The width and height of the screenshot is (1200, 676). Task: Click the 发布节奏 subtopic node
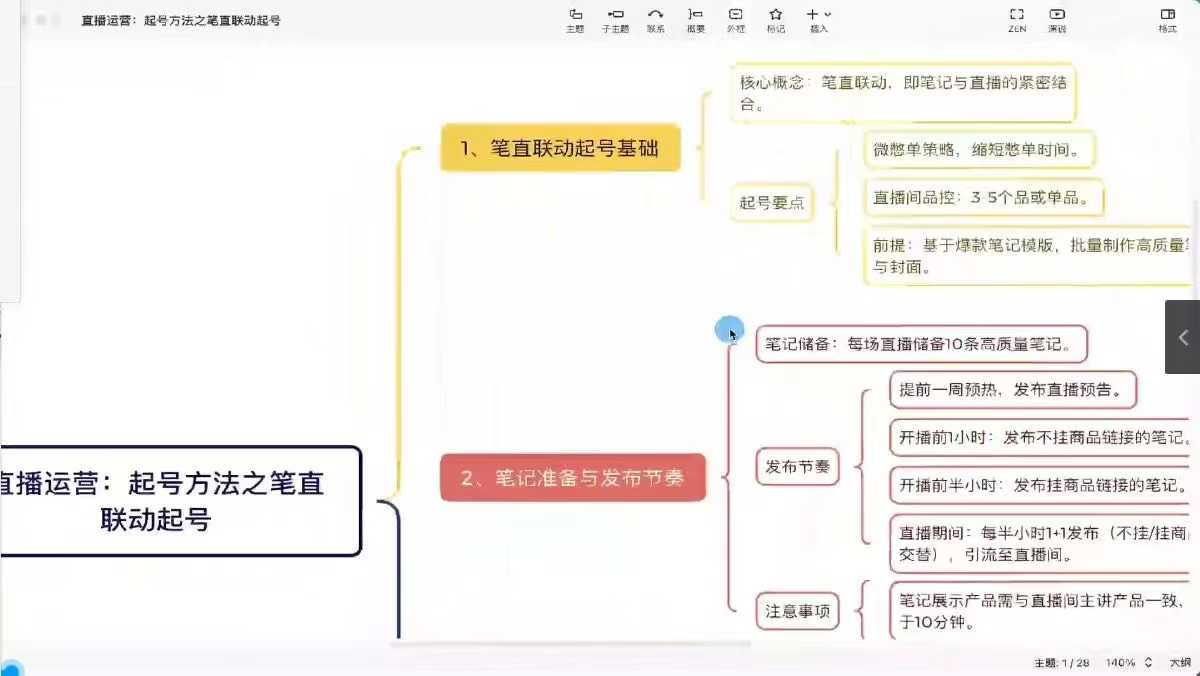797,467
